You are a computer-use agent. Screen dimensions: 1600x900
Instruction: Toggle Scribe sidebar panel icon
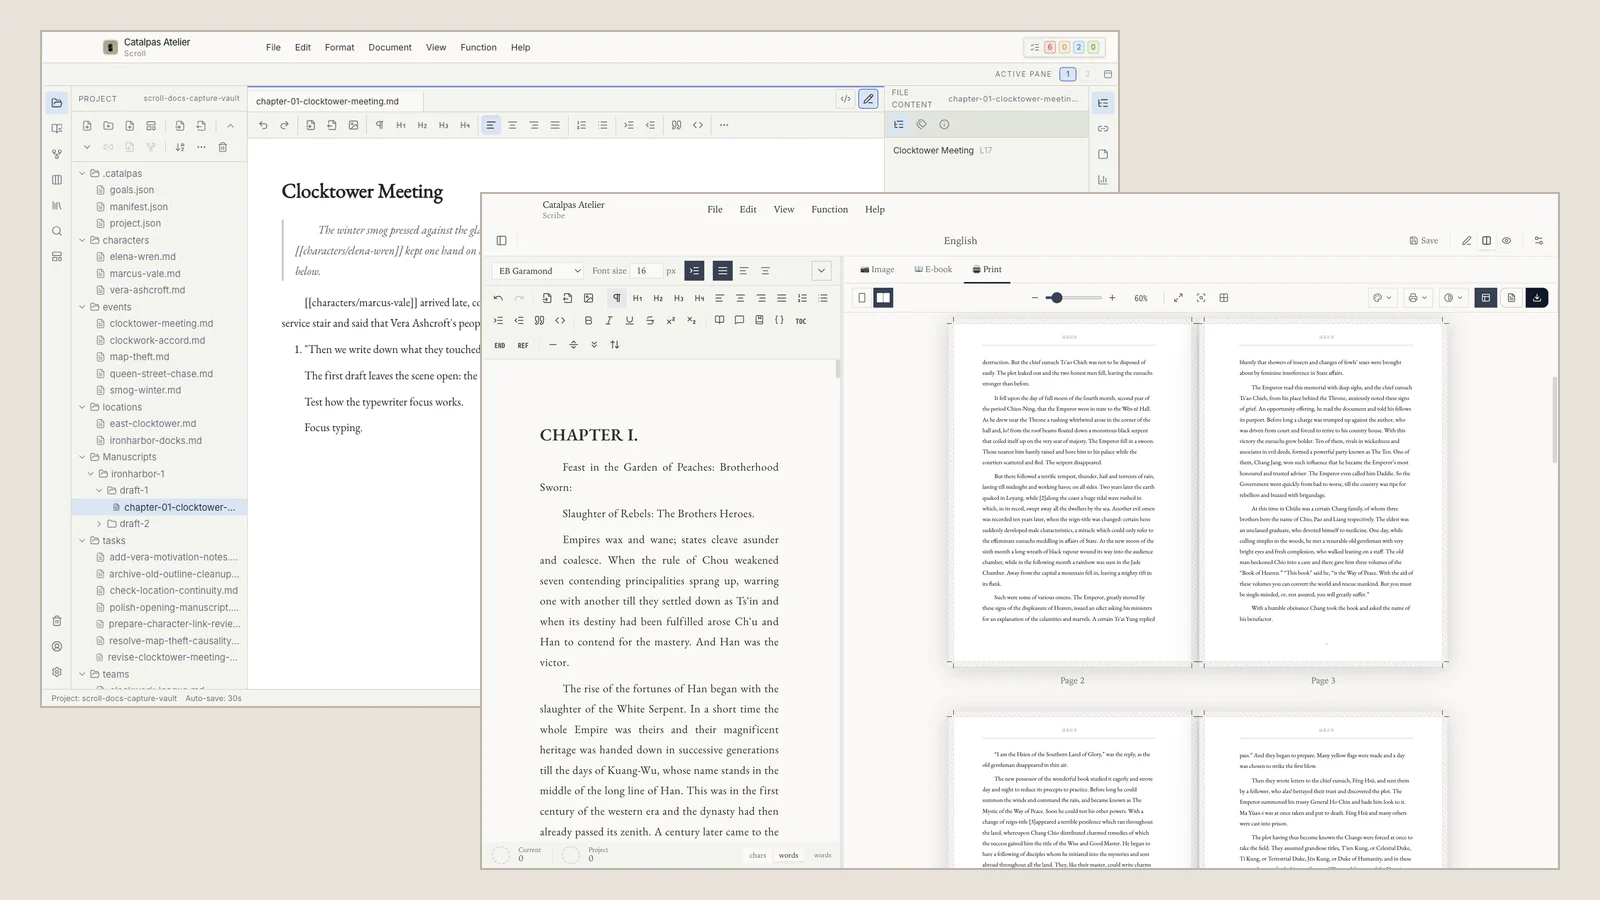[501, 241]
